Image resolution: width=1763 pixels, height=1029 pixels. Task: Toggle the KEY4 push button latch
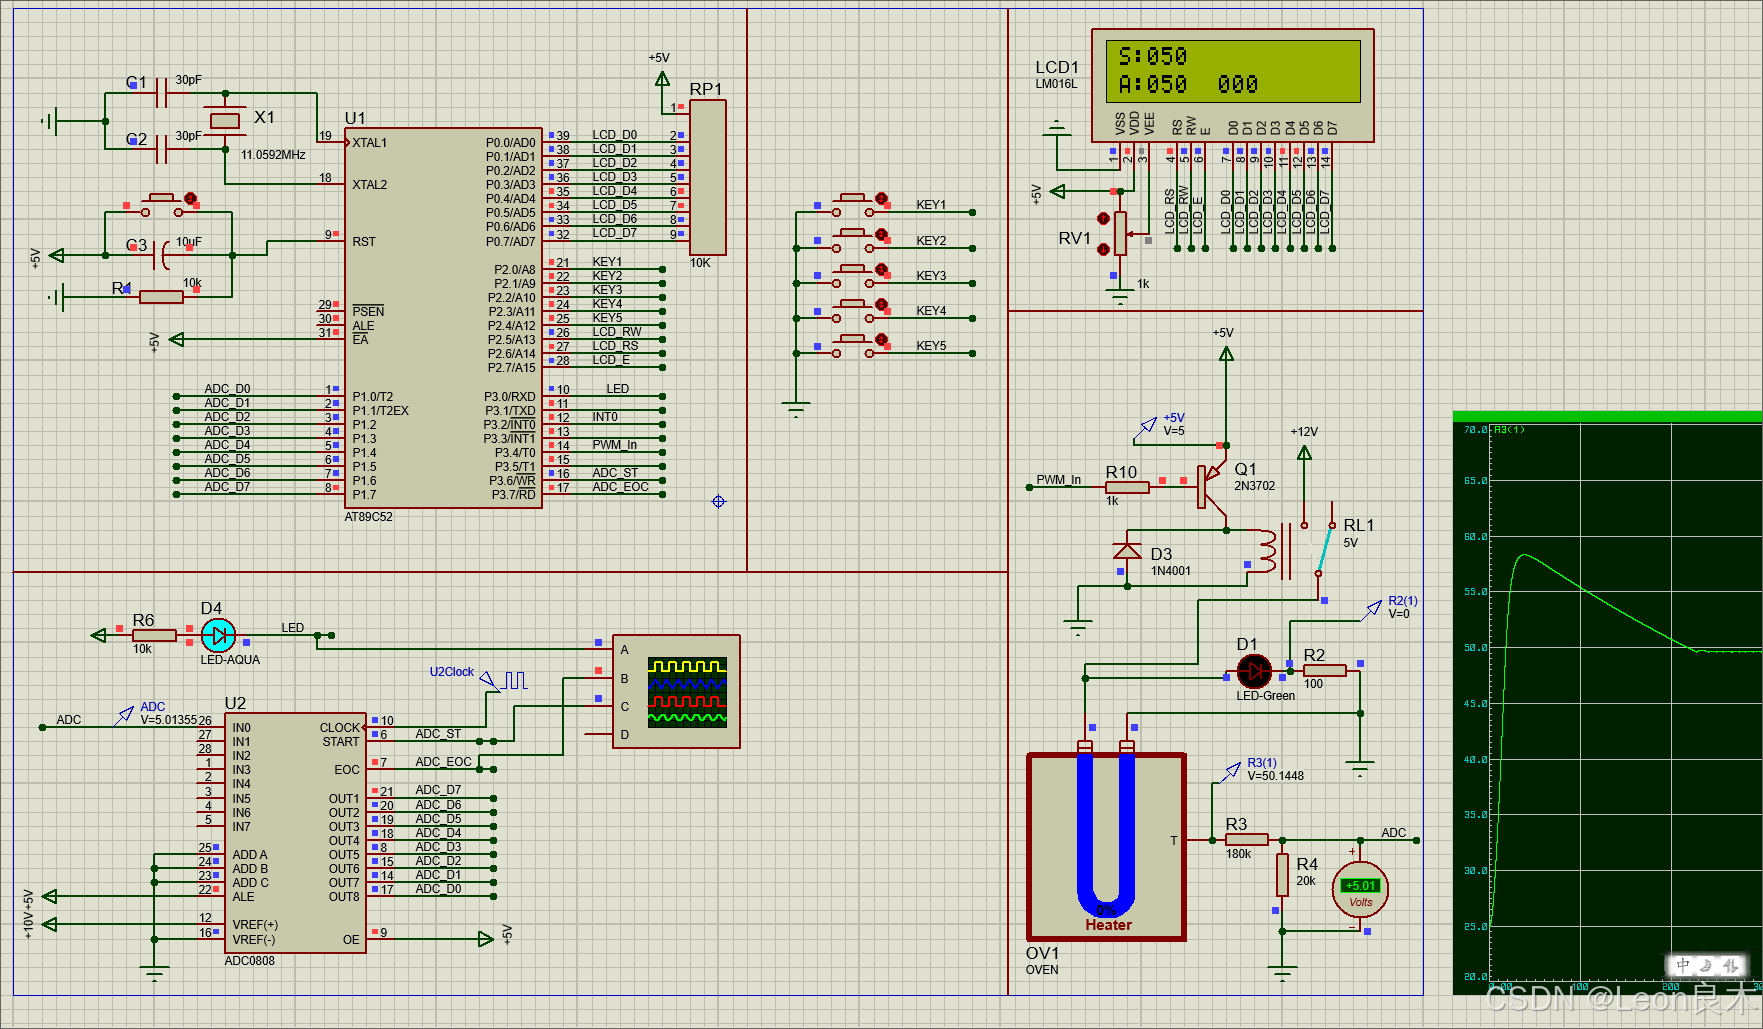click(881, 305)
